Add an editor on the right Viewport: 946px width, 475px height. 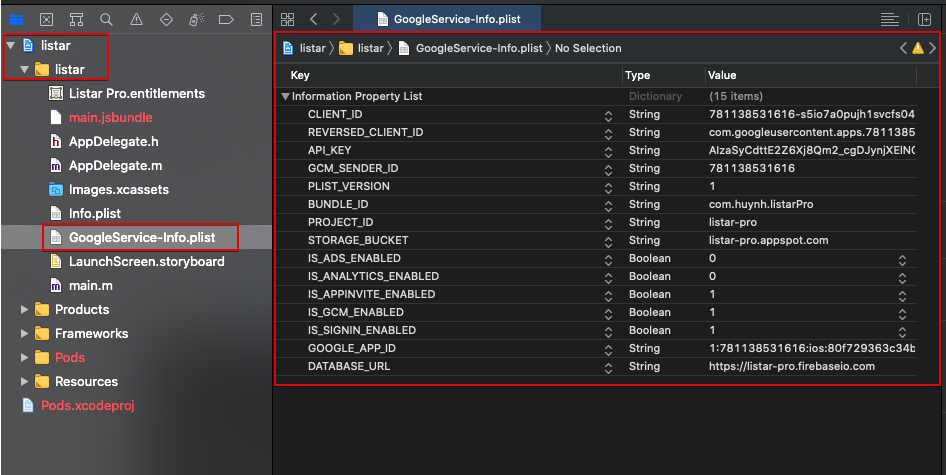(x=924, y=19)
